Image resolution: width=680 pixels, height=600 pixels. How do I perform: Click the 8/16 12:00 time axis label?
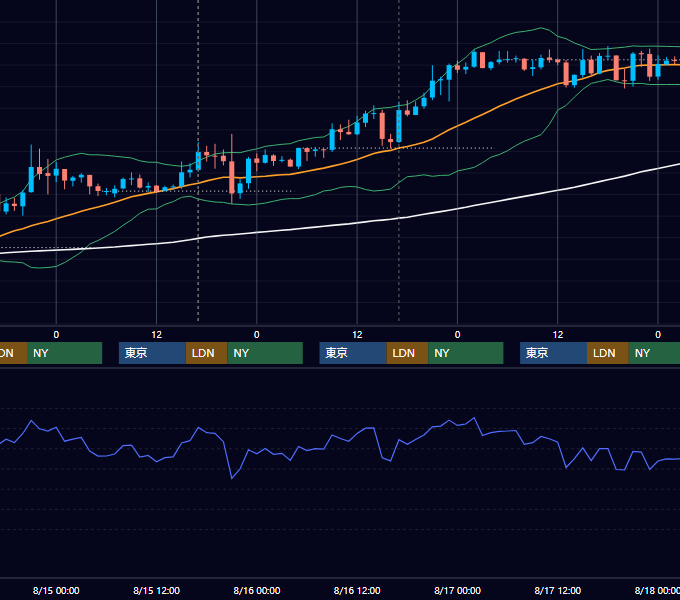point(357,590)
